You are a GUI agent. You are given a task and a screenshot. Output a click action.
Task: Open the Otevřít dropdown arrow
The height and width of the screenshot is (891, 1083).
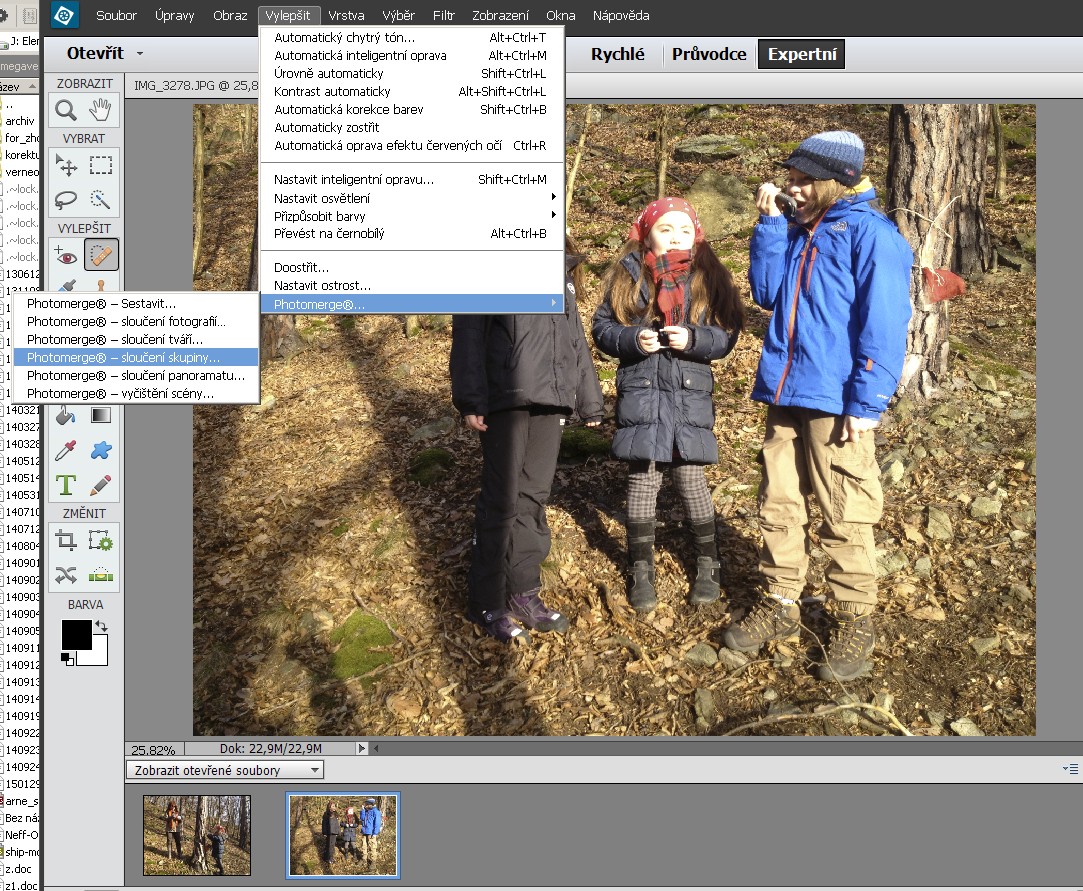(140, 54)
